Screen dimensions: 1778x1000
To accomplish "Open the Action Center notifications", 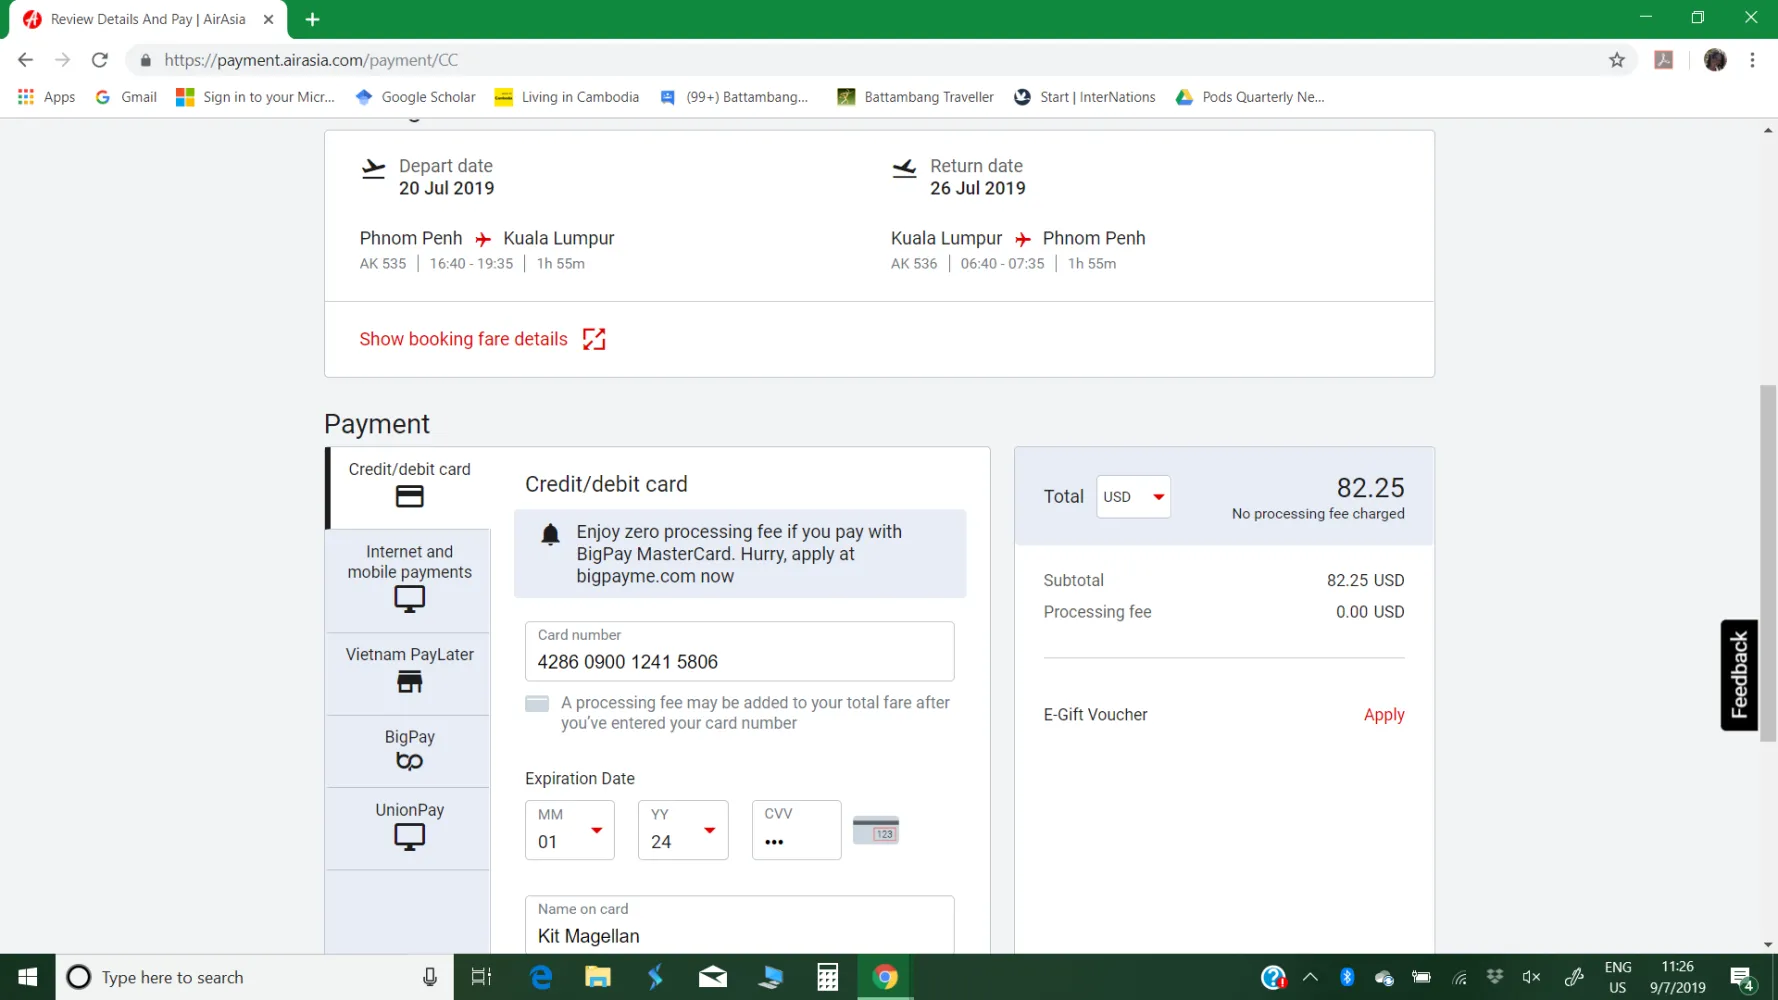I will point(1742,977).
